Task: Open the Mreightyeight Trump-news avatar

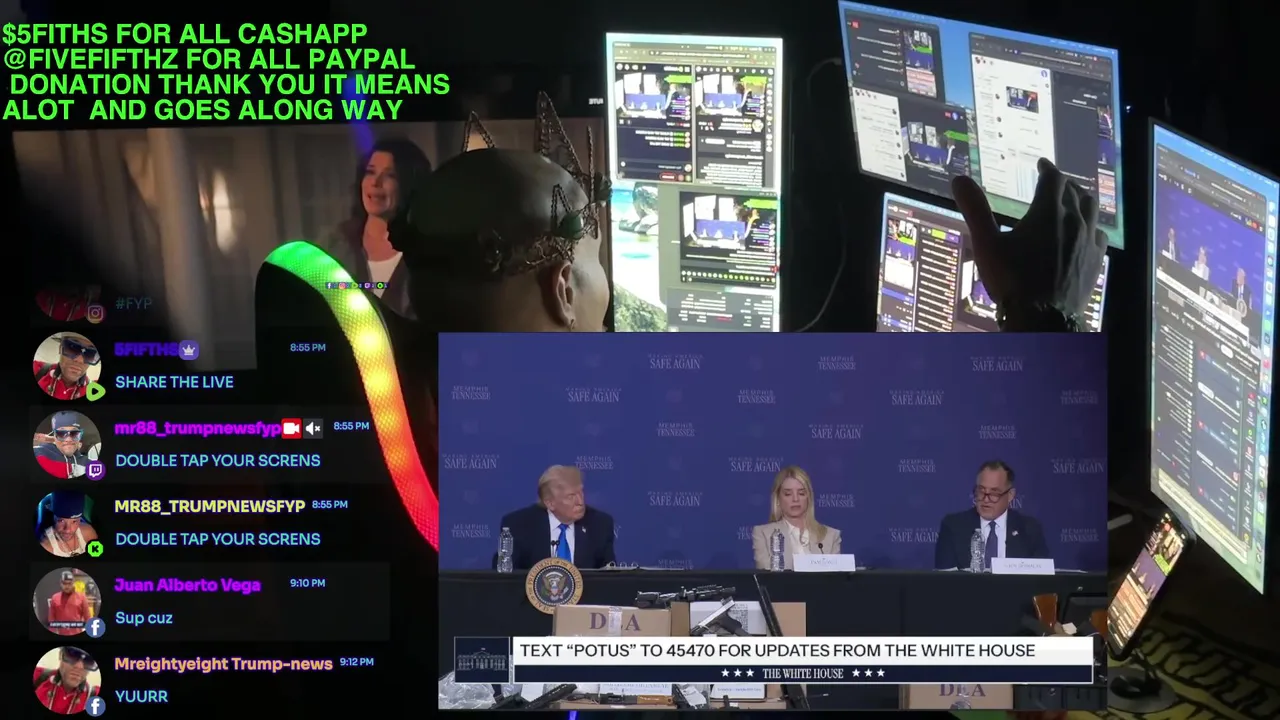Action: [x=66, y=680]
